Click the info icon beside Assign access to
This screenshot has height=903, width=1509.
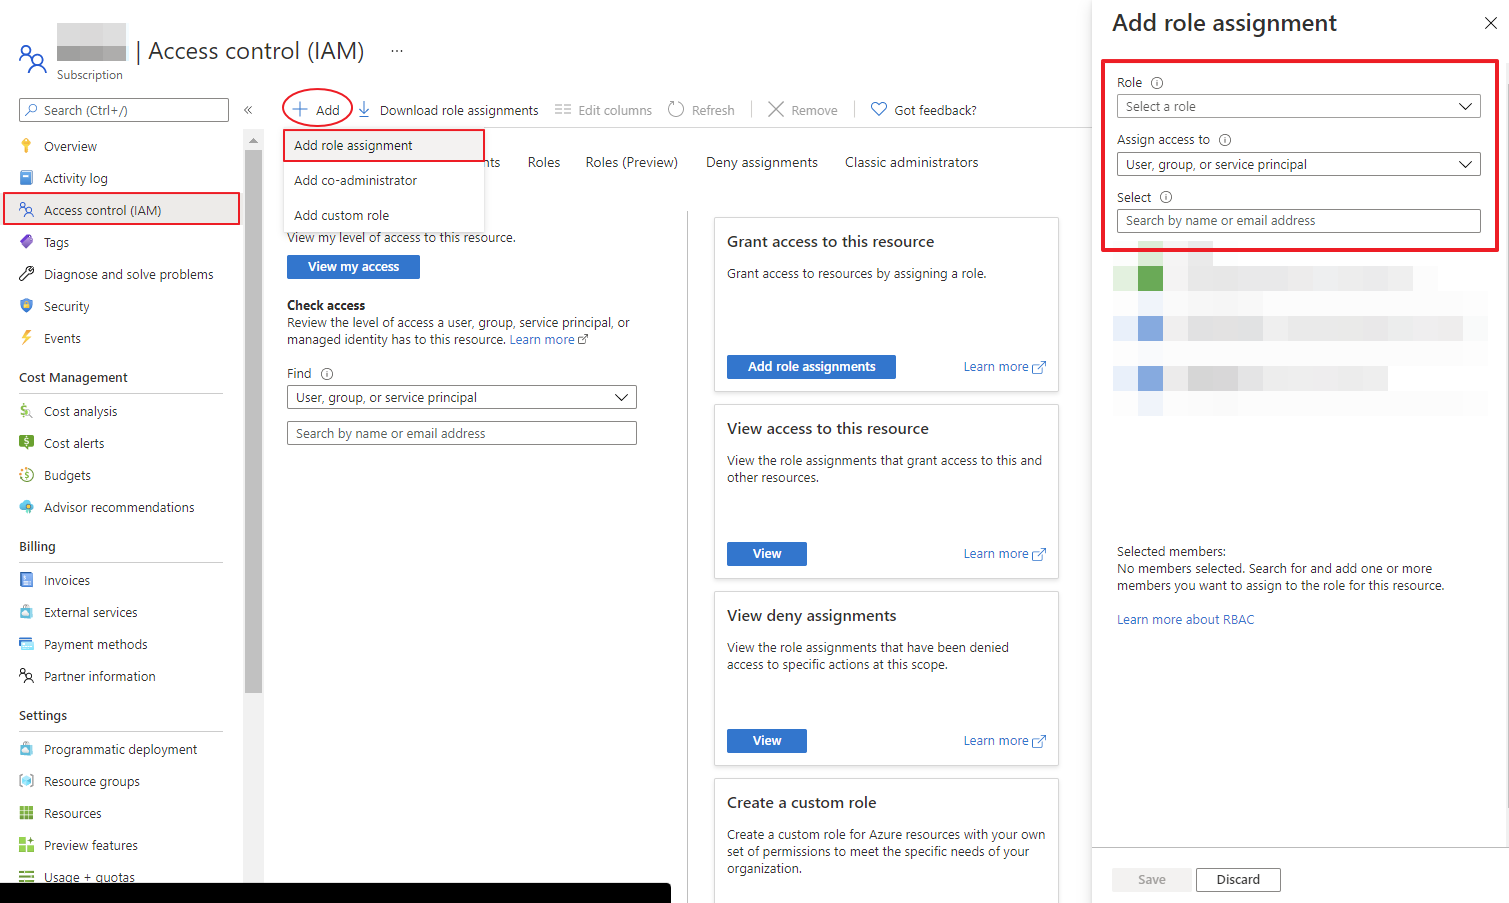pos(1225,140)
